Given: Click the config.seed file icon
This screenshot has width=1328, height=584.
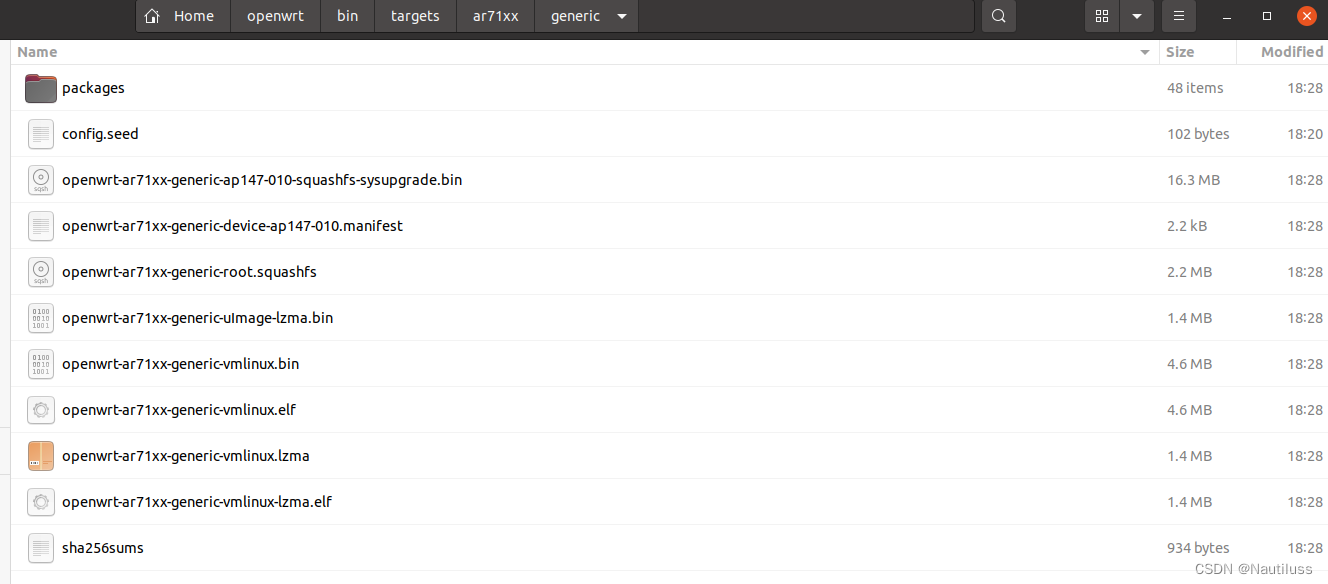Looking at the screenshot, I should 41,134.
